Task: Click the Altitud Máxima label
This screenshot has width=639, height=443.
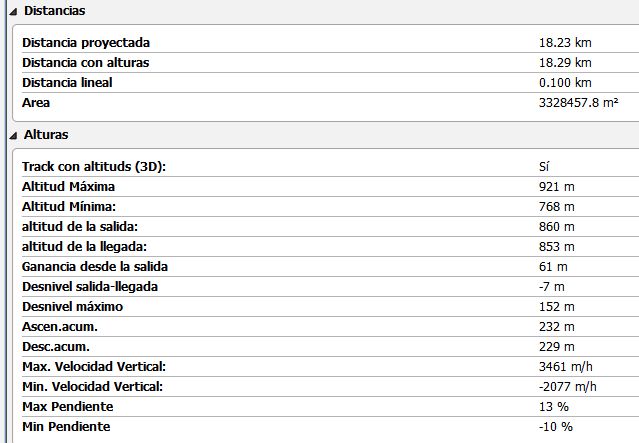Action: [x=69, y=187]
